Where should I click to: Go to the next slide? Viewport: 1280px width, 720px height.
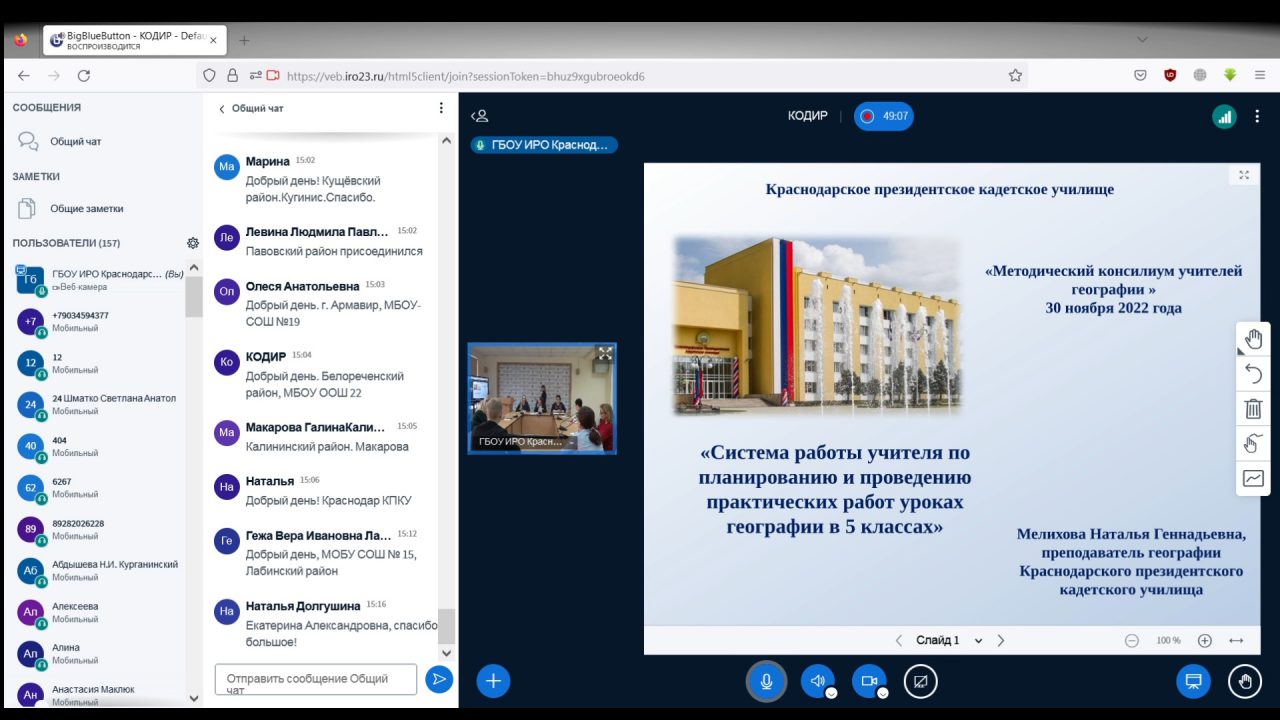(x=1000, y=640)
